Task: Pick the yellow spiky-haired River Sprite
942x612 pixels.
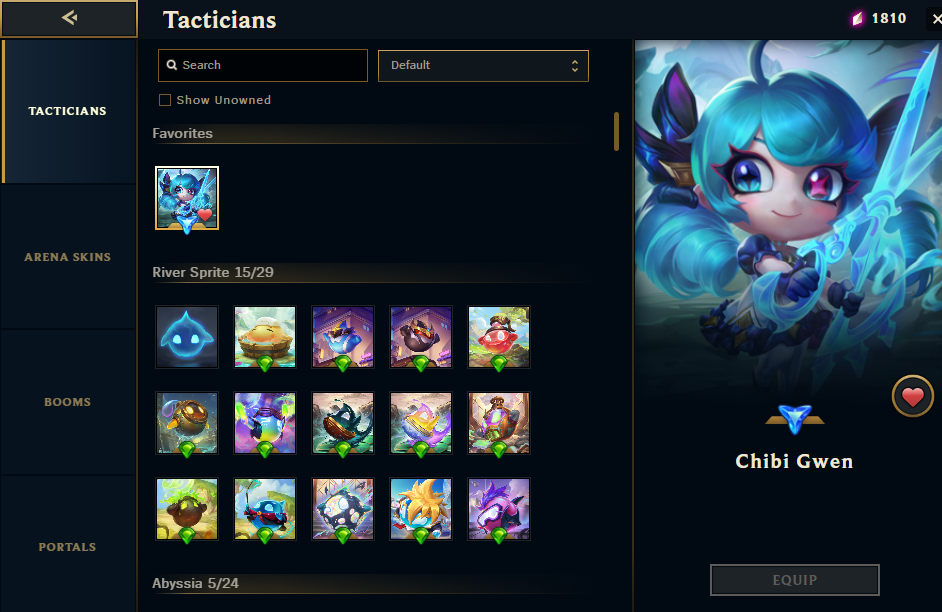Action: tap(421, 509)
